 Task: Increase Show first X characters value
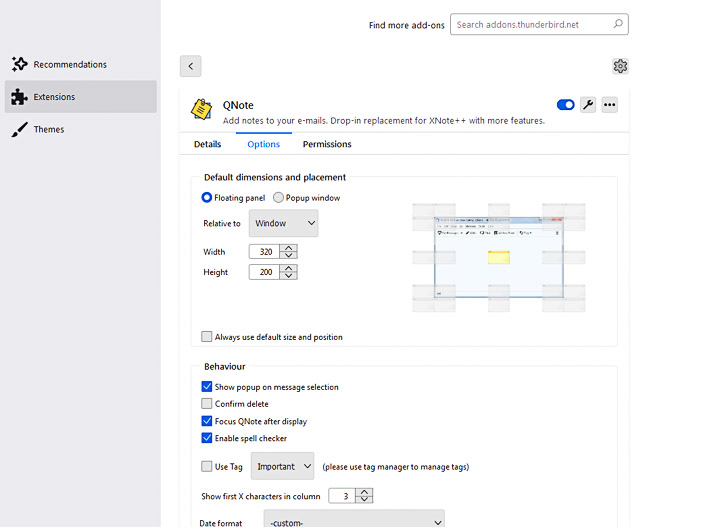pyautogui.click(x=365, y=492)
